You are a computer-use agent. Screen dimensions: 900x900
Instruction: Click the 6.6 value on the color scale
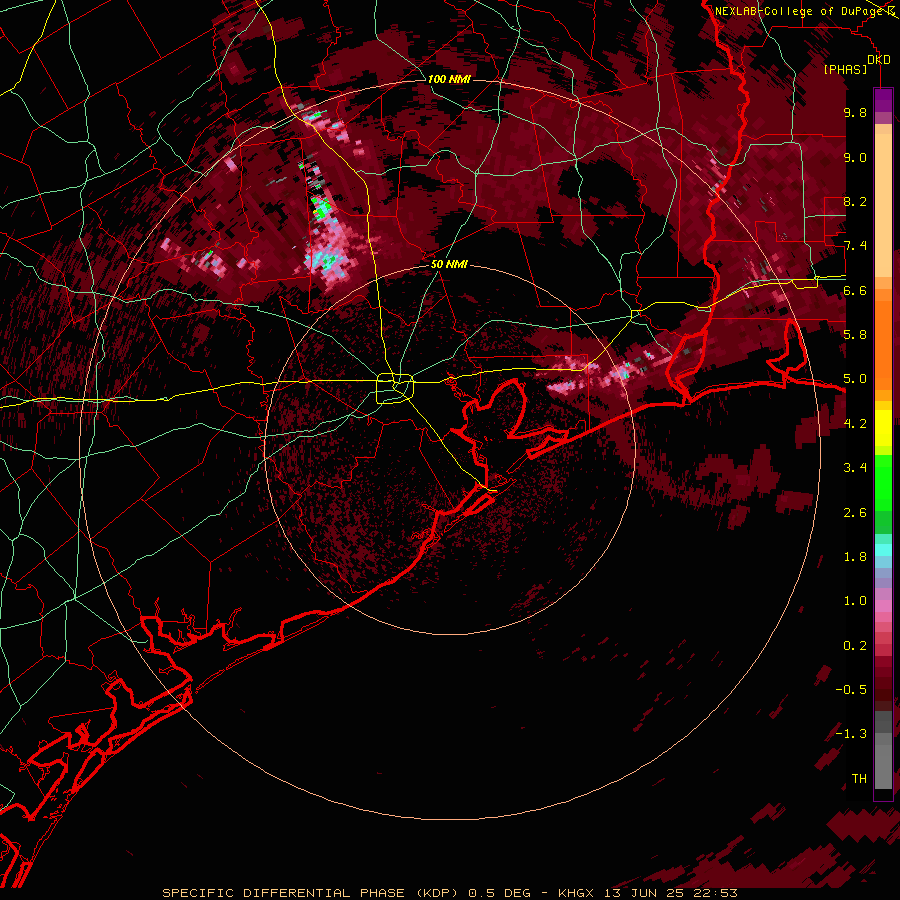click(x=855, y=290)
